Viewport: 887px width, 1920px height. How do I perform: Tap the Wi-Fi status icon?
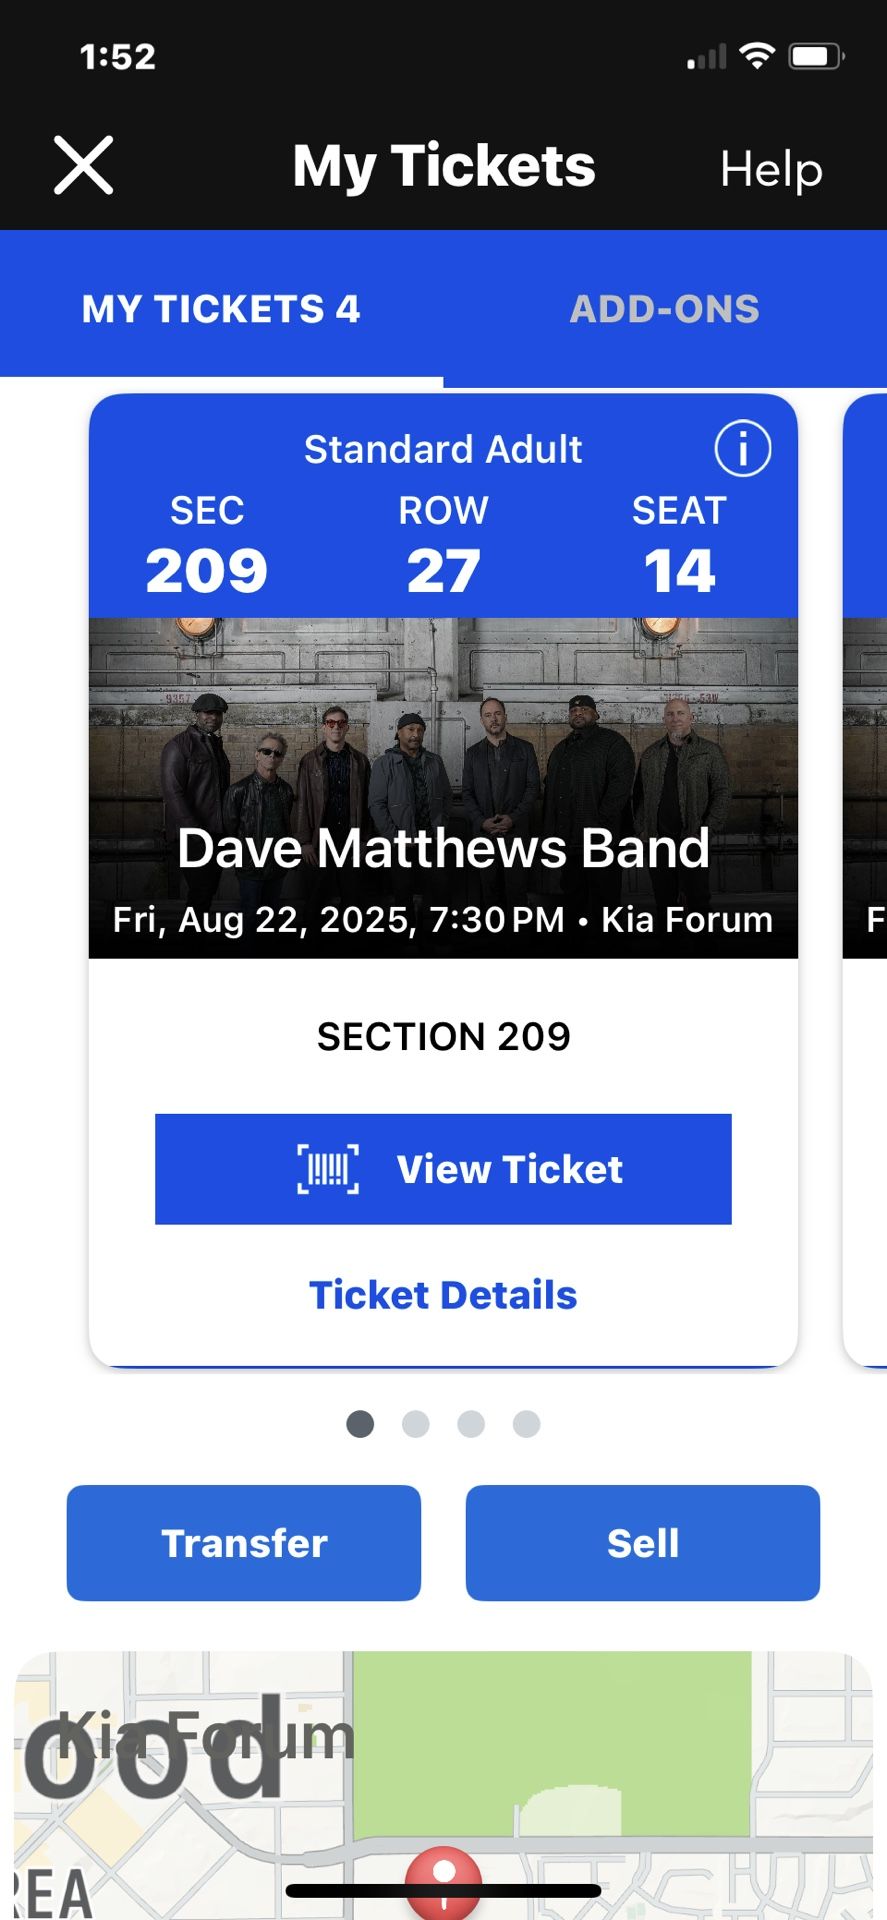758,56
